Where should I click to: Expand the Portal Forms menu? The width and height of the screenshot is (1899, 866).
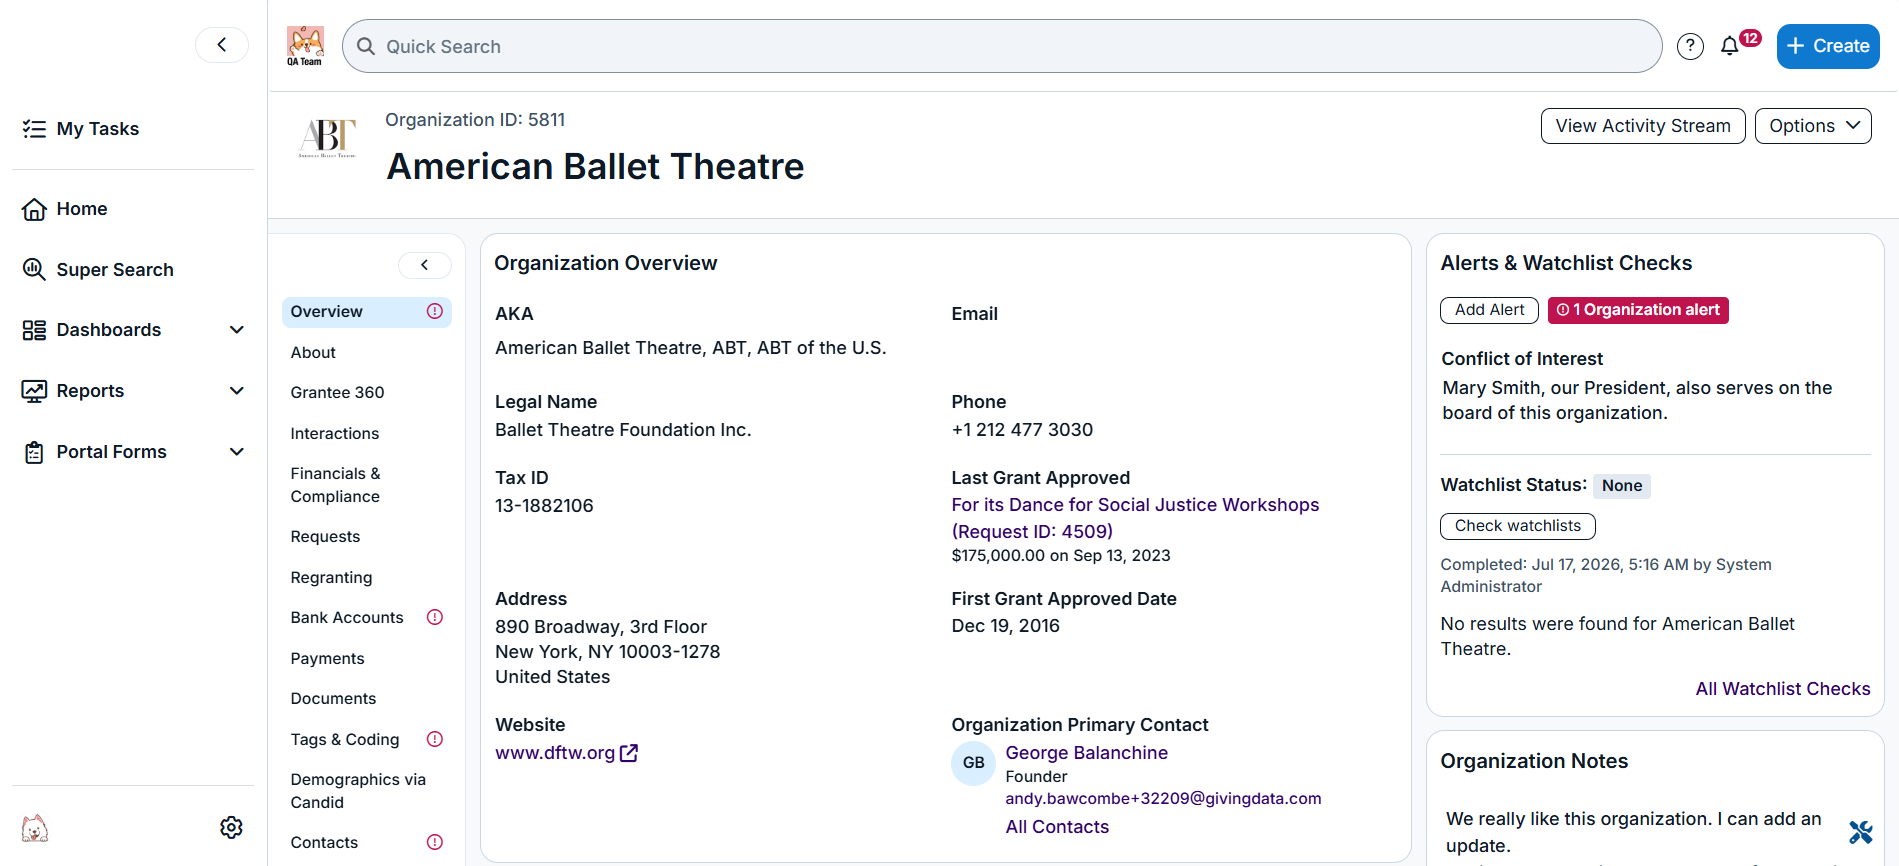pos(133,452)
